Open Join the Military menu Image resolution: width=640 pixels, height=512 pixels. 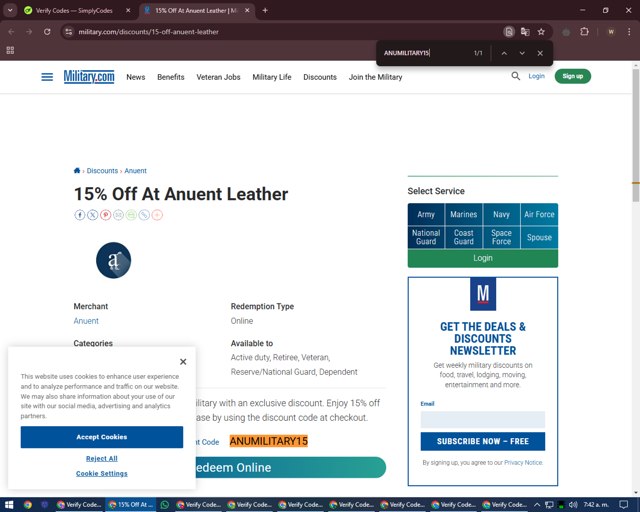tap(376, 77)
